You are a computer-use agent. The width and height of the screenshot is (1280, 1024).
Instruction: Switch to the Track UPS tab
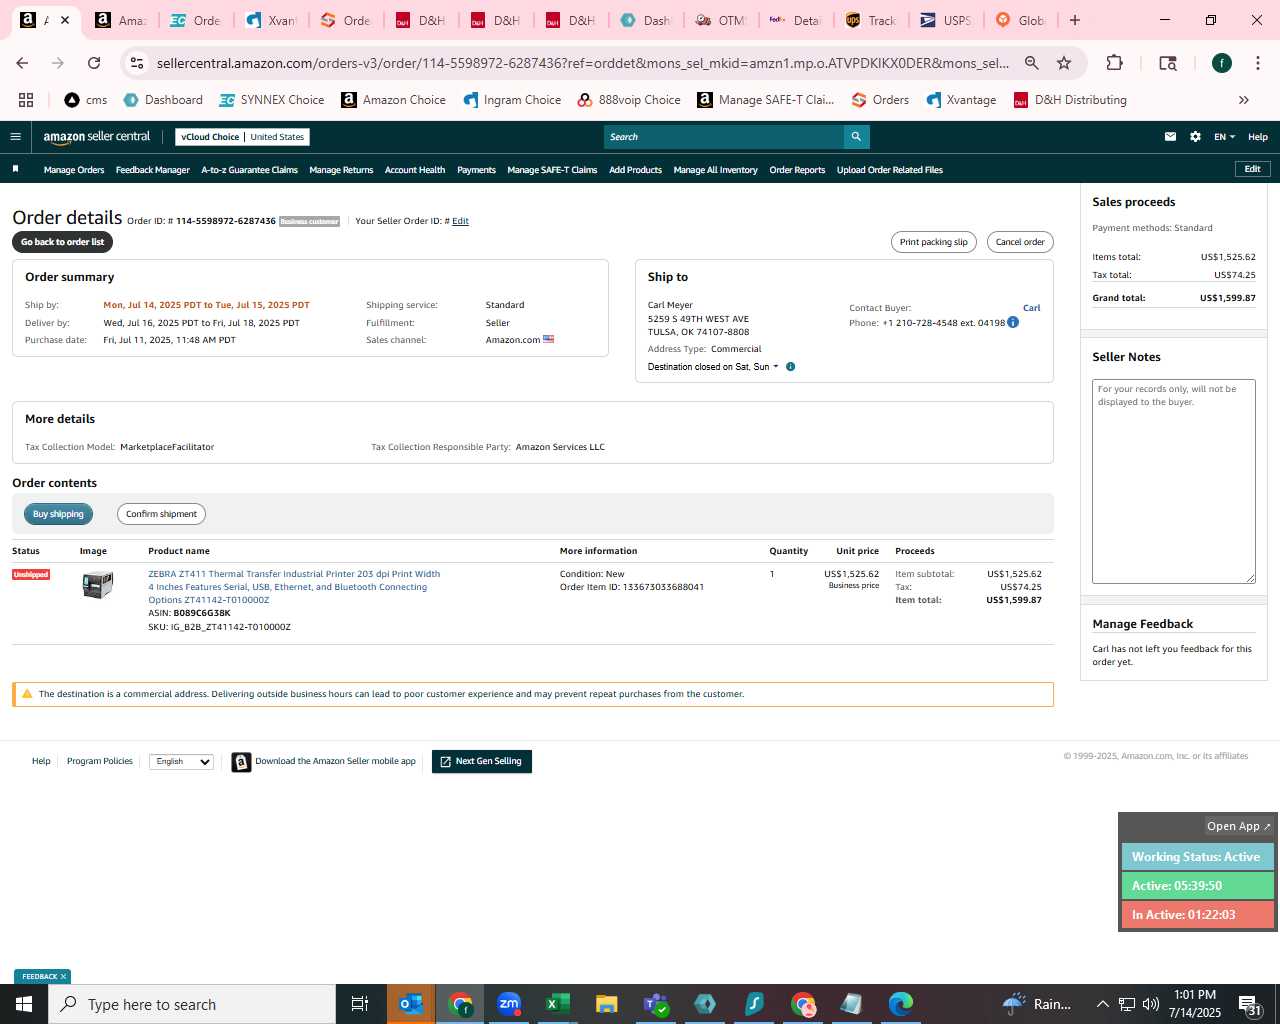(x=871, y=20)
